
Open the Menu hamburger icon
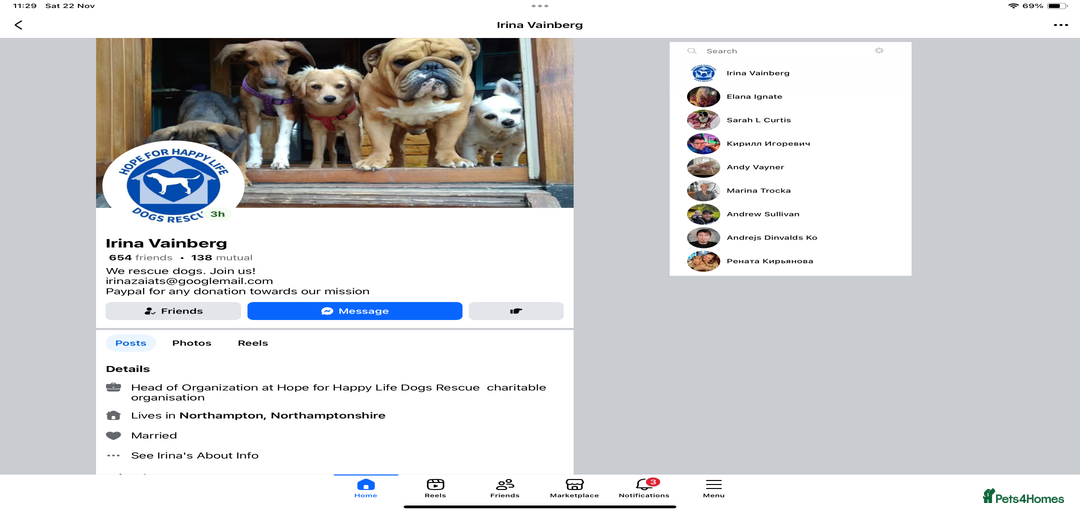(x=713, y=488)
